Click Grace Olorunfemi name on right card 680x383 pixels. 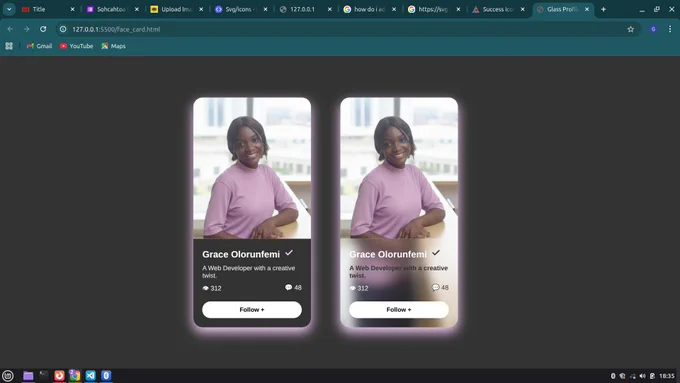click(x=388, y=255)
